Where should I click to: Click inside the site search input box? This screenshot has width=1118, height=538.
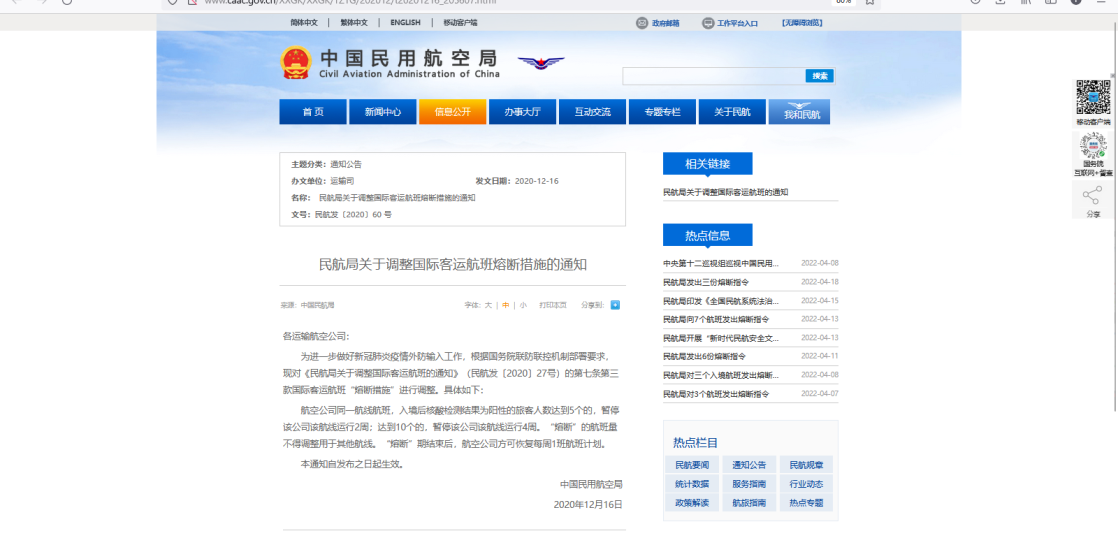coord(713,76)
